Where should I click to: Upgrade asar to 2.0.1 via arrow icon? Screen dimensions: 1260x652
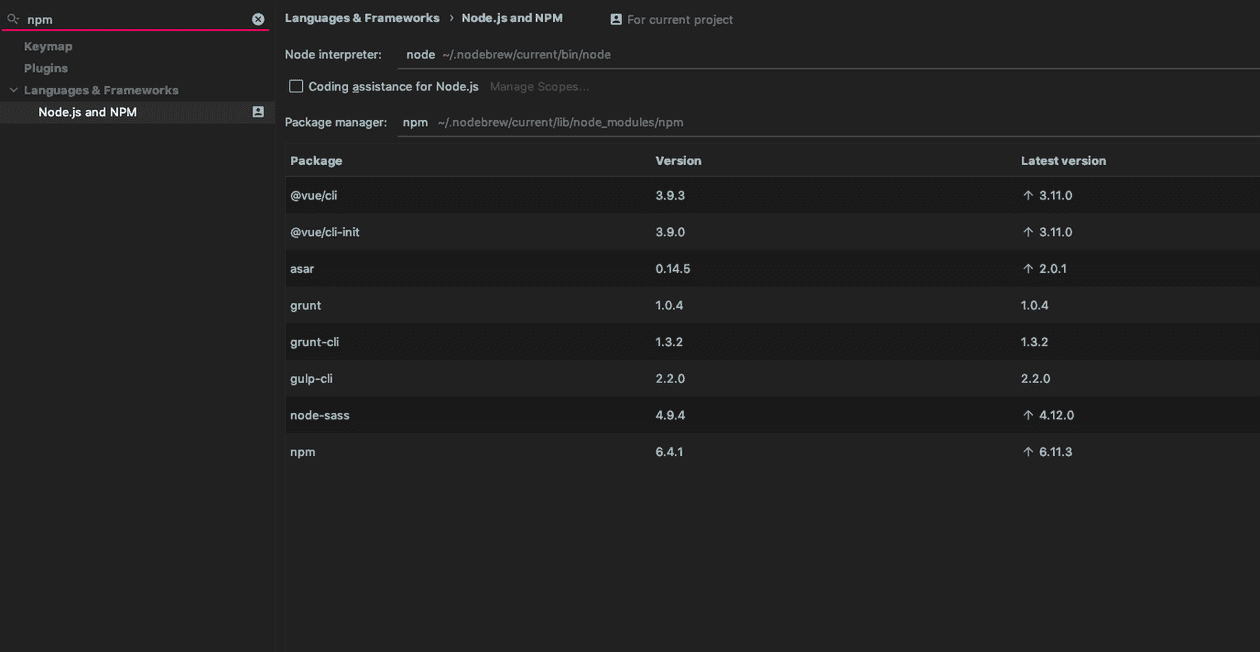[x=1027, y=268]
